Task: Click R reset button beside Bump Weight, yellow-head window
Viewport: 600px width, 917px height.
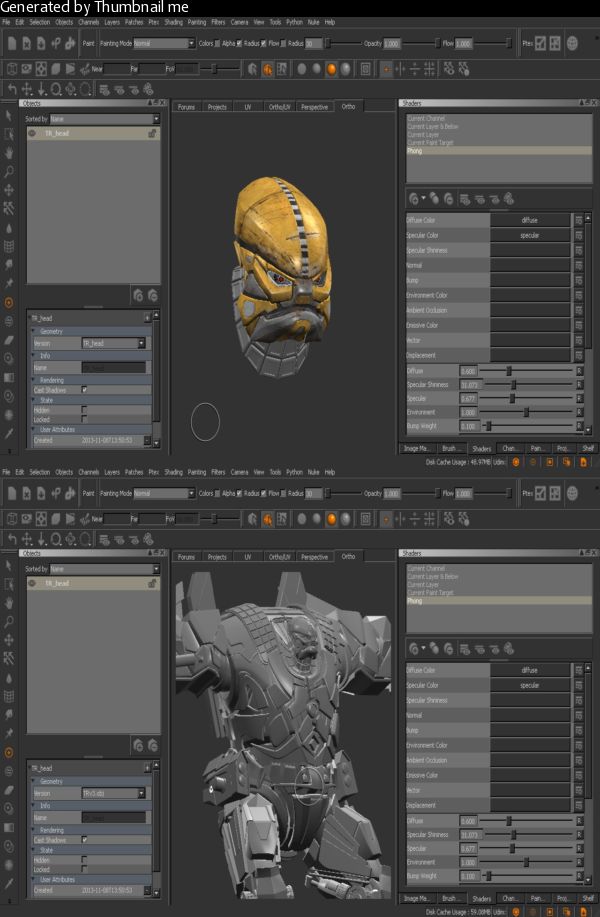Action: point(579,426)
